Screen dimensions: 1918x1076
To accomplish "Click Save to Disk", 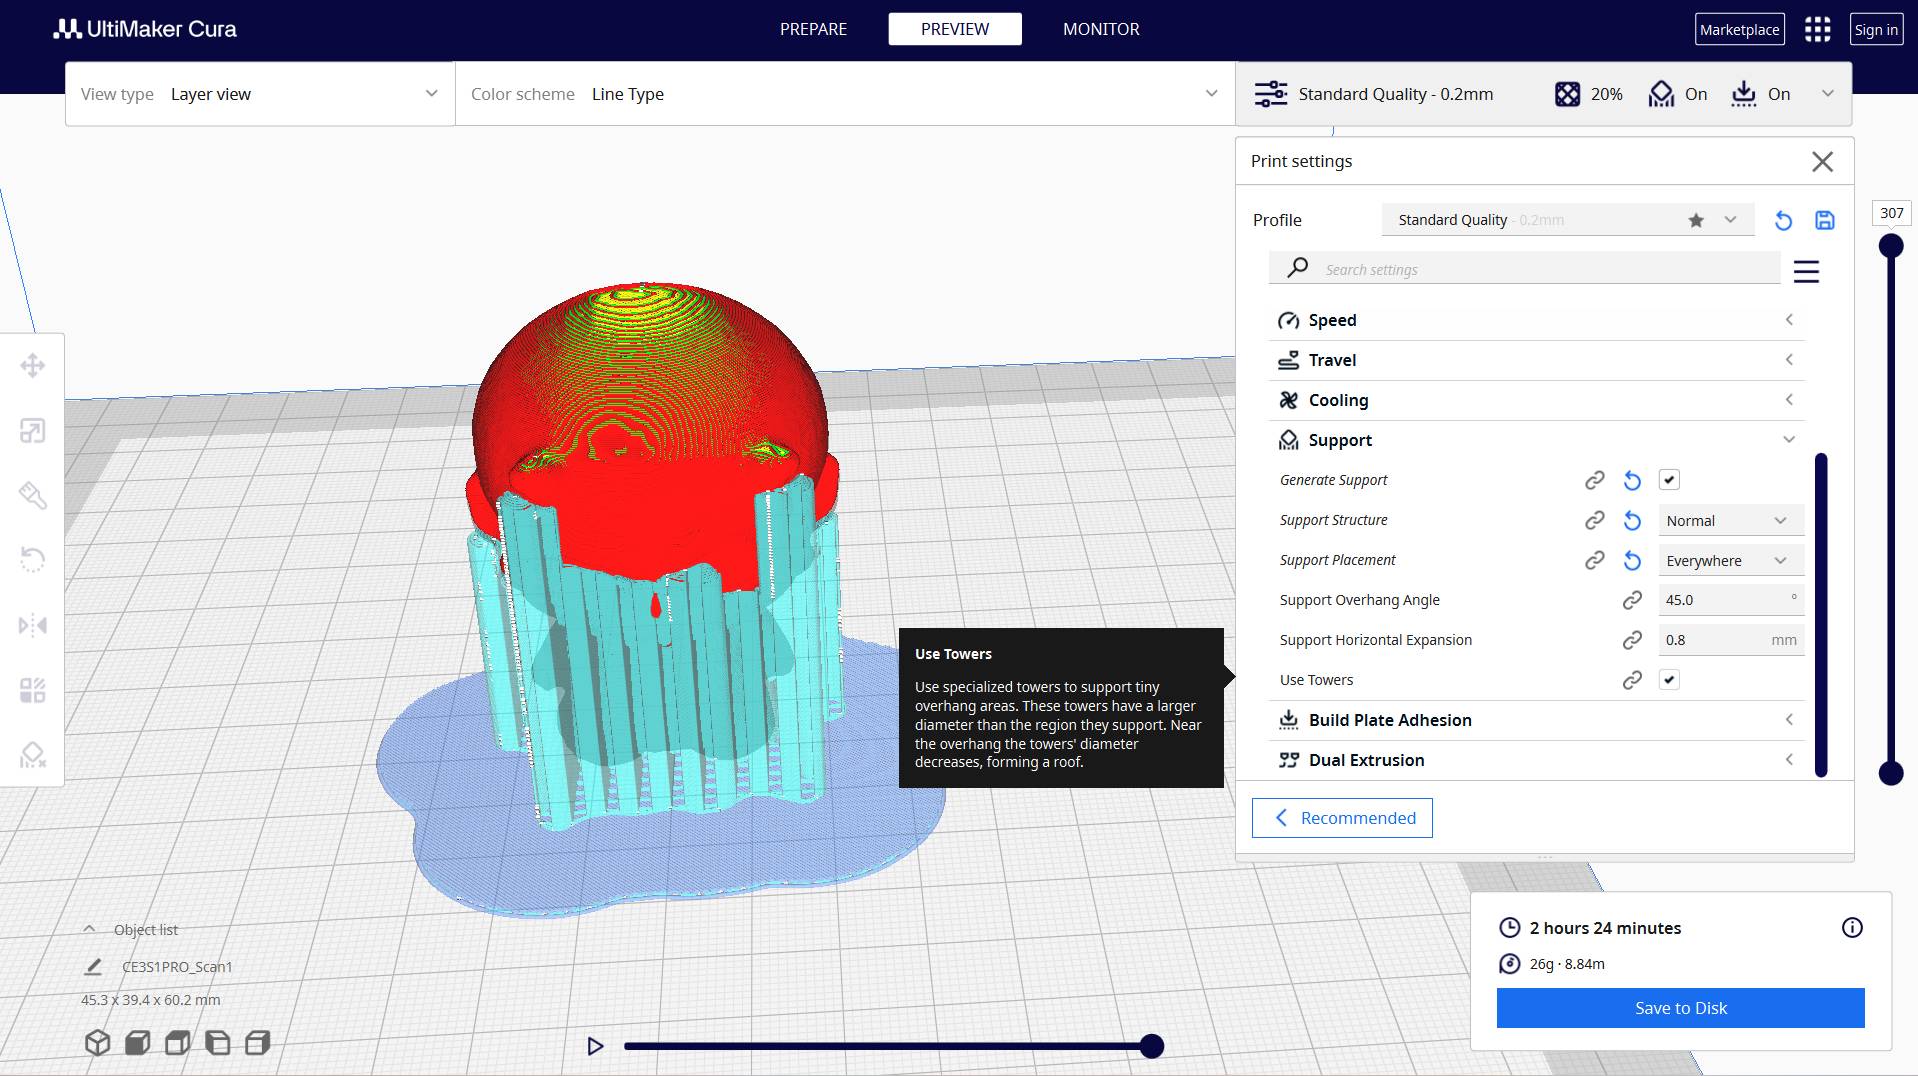I will click(x=1680, y=1008).
